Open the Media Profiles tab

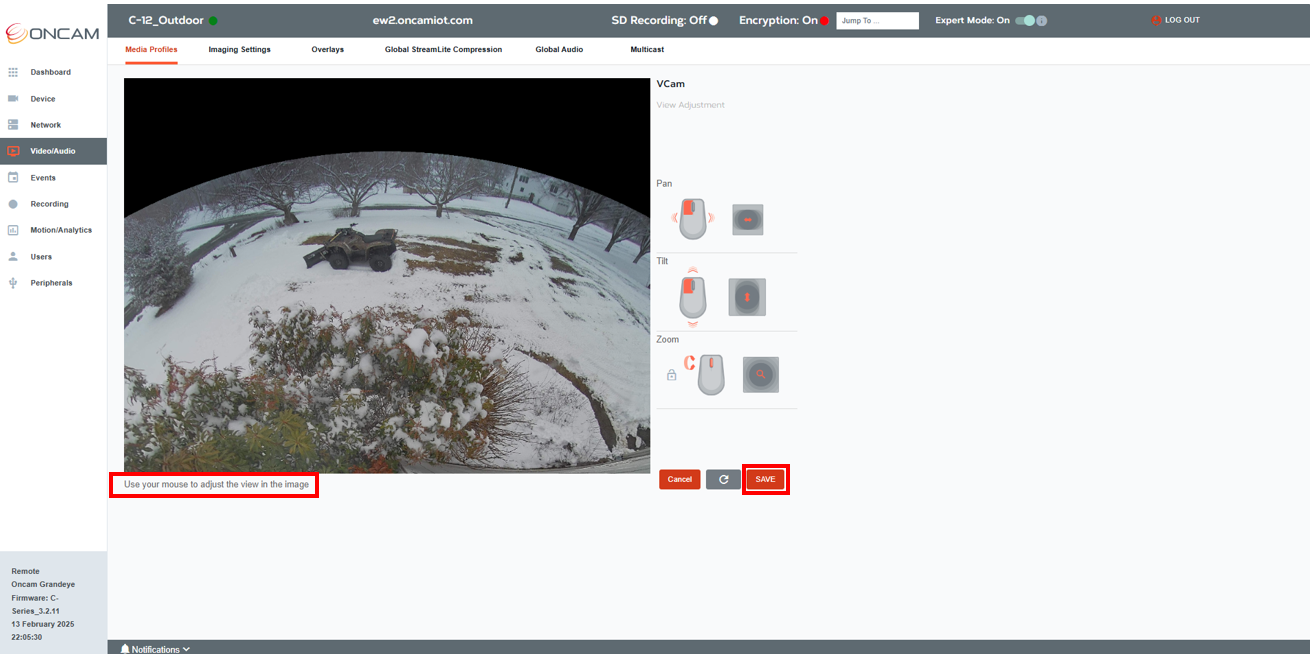pos(151,49)
